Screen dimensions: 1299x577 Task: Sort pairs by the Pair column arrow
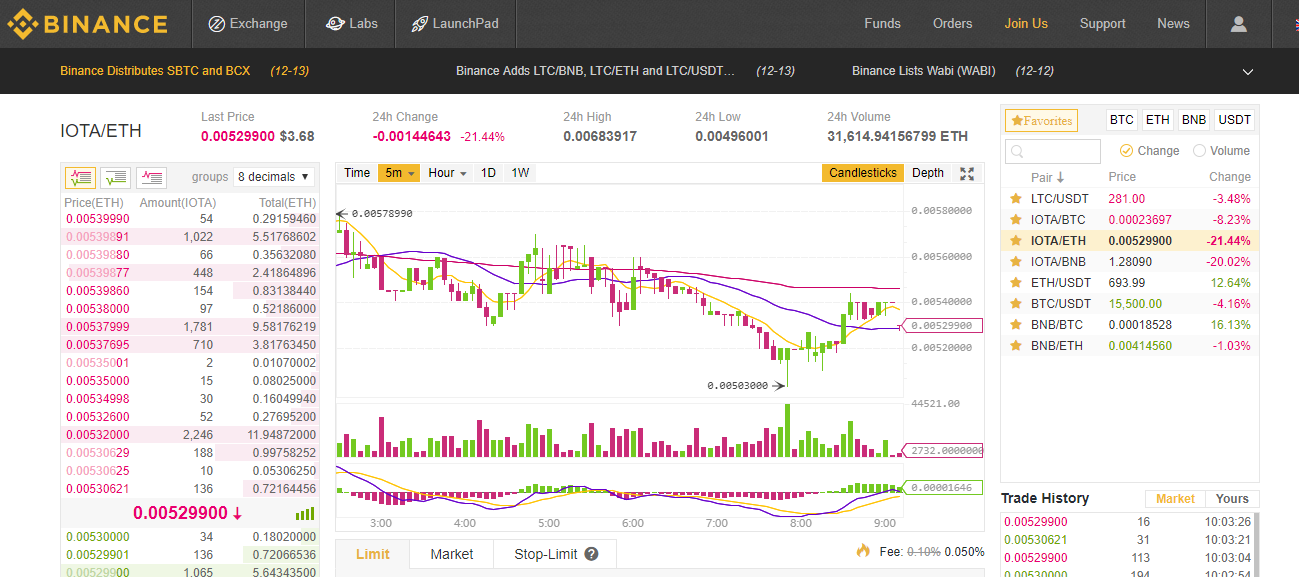[x=1061, y=177]
